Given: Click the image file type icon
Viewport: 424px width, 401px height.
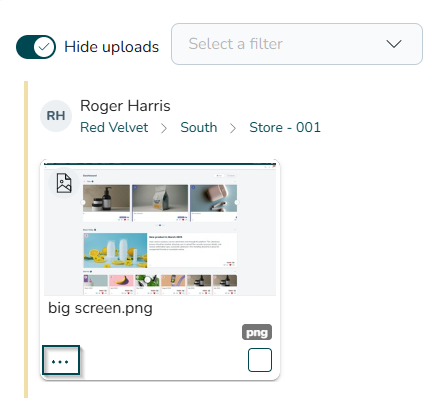Looking at the screenshot, I should click(64, 183).
